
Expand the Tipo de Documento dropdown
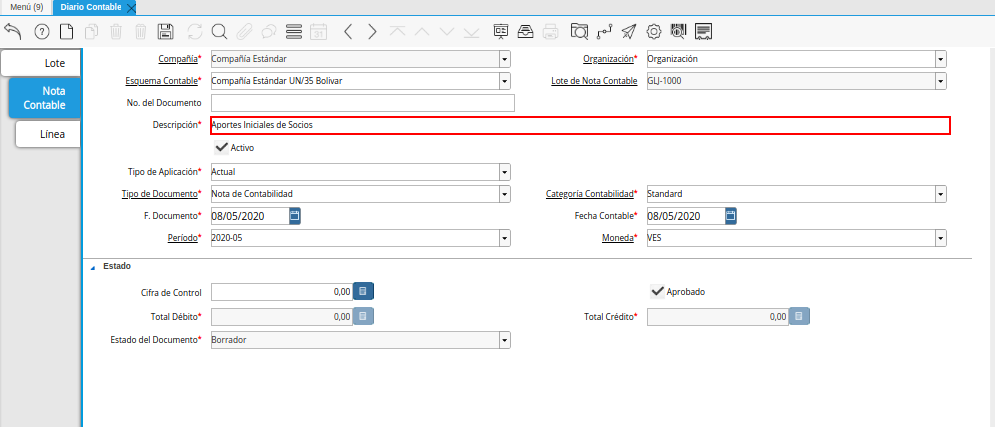click(504, 194)
